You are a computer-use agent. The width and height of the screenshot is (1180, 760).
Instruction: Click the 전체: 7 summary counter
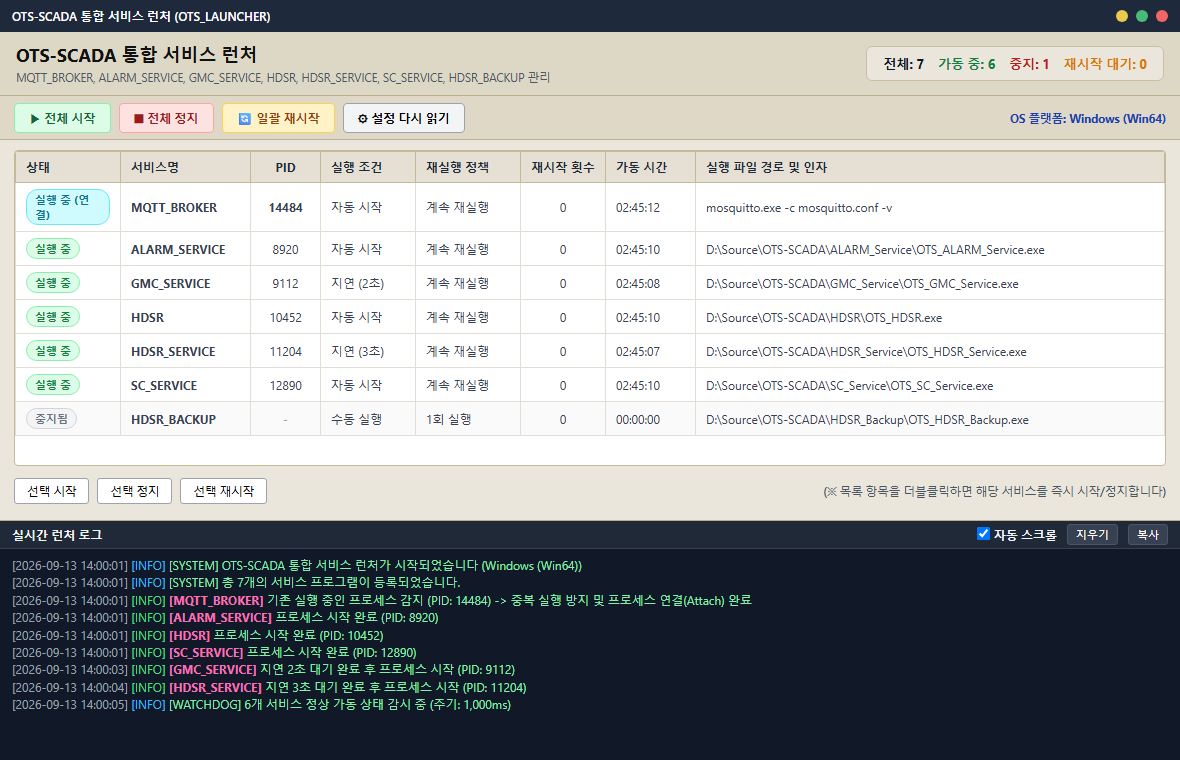click(x=903, y=64)
